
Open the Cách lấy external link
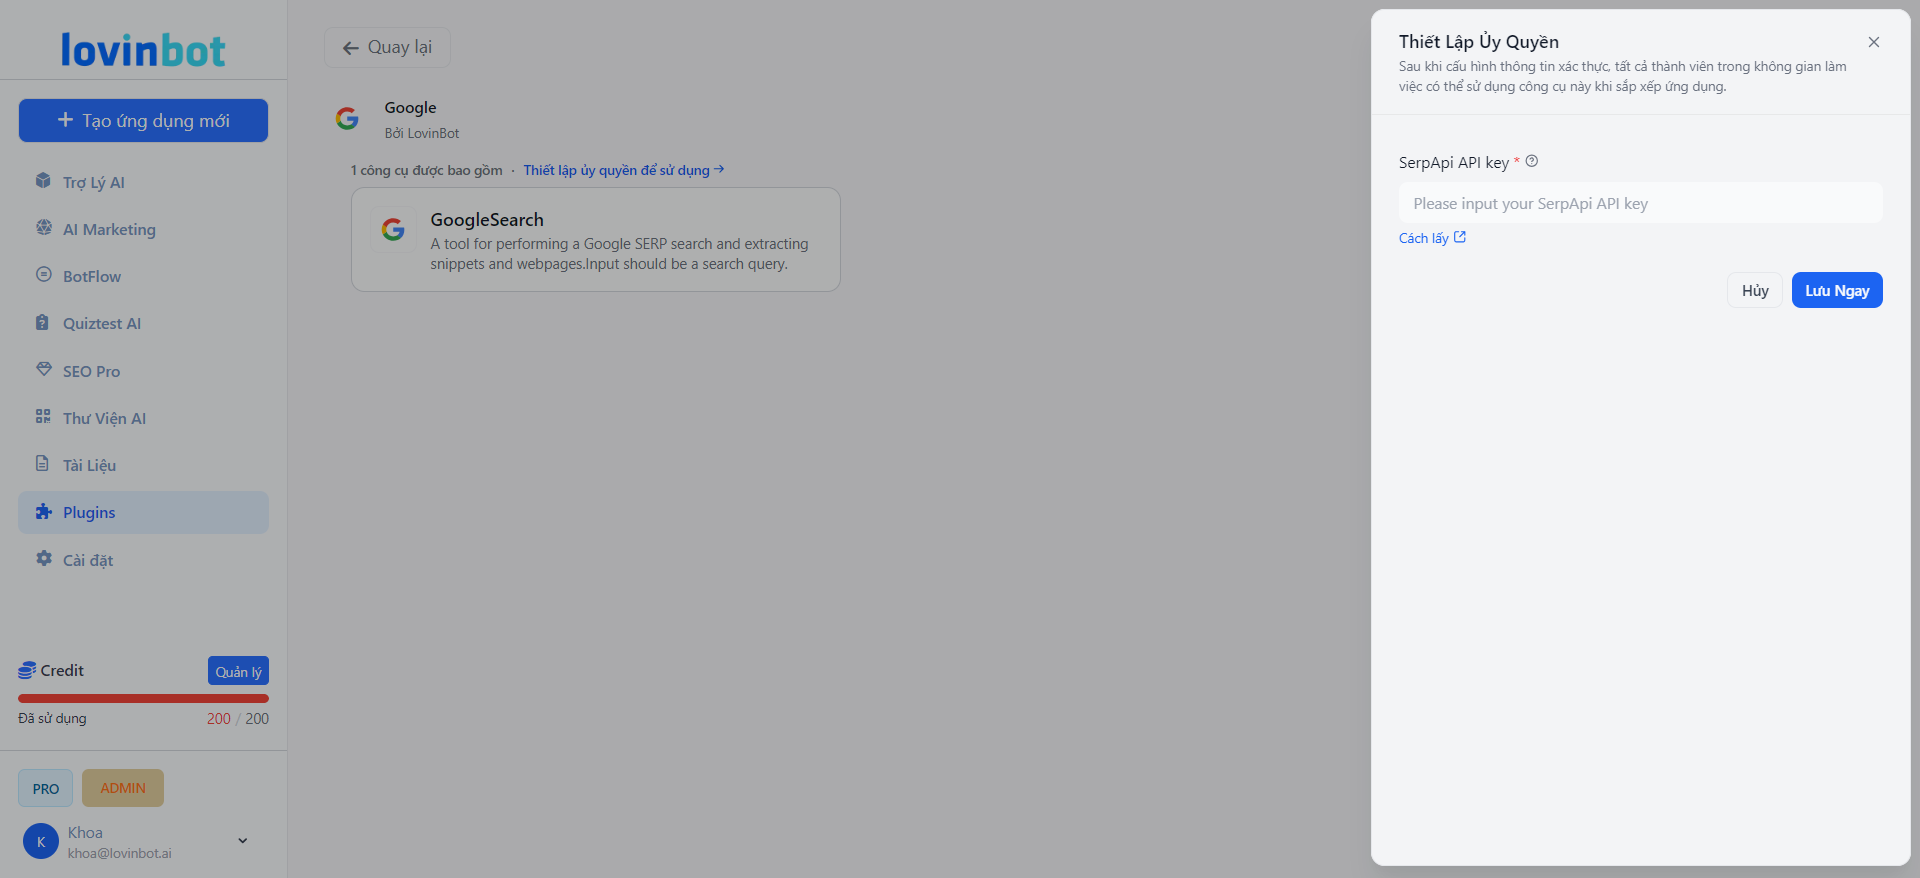coord(1431,238)
